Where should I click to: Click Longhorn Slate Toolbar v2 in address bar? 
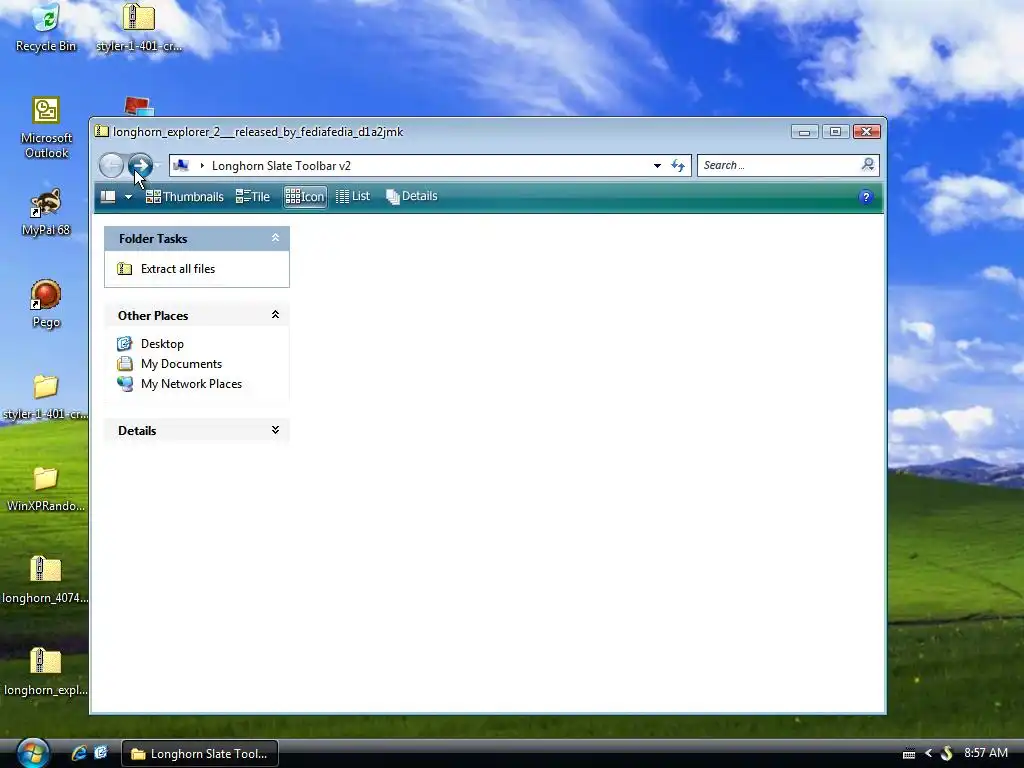281,166
